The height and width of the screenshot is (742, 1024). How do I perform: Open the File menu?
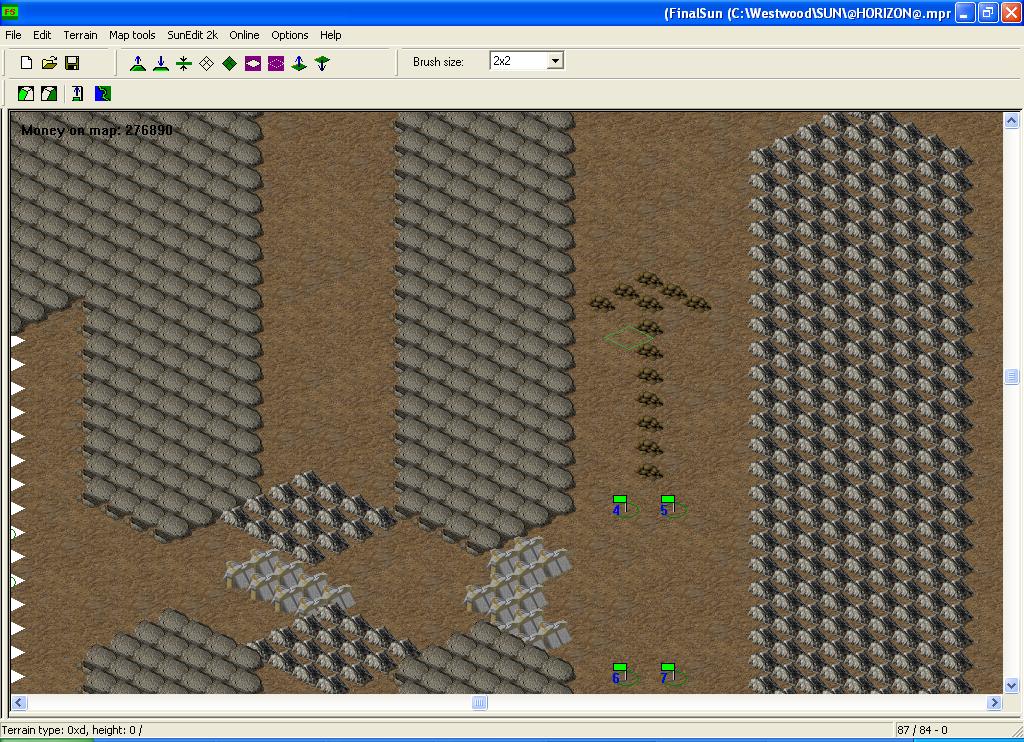[13, 35]
